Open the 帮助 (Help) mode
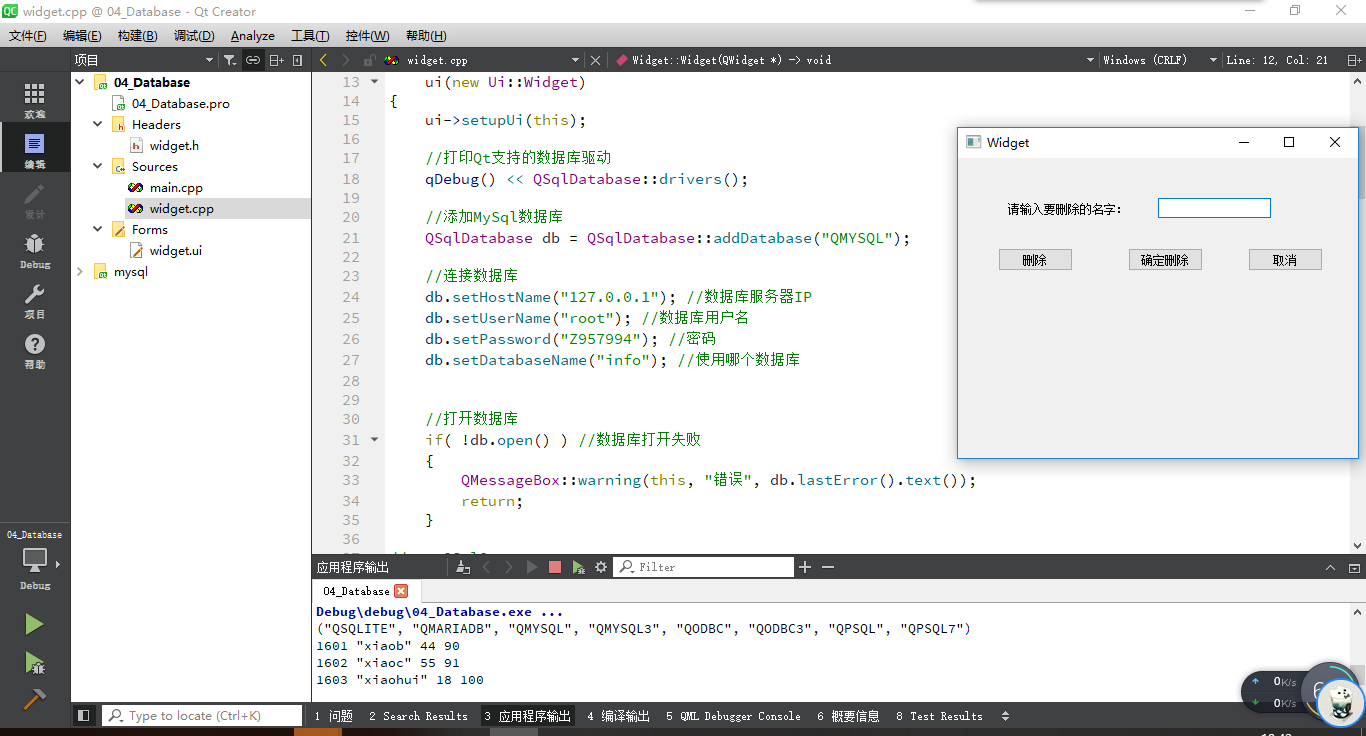1366x736 pixels. [35, 350]
